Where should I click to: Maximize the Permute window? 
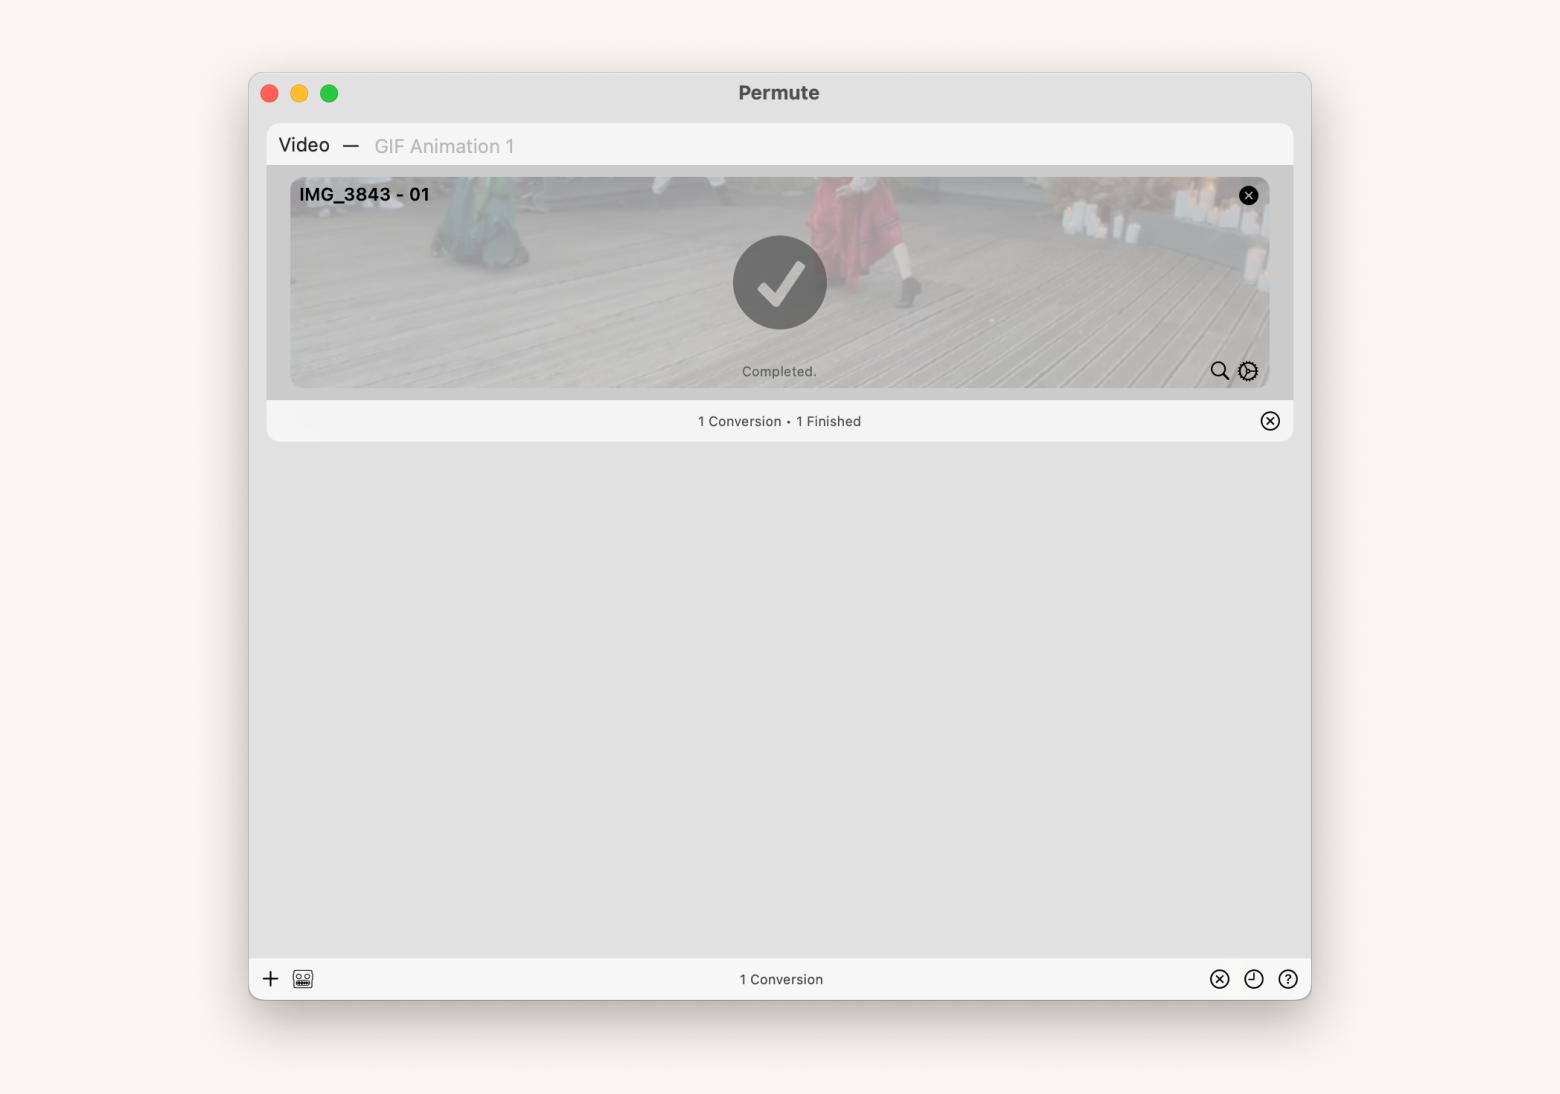(x=329, y=93)
